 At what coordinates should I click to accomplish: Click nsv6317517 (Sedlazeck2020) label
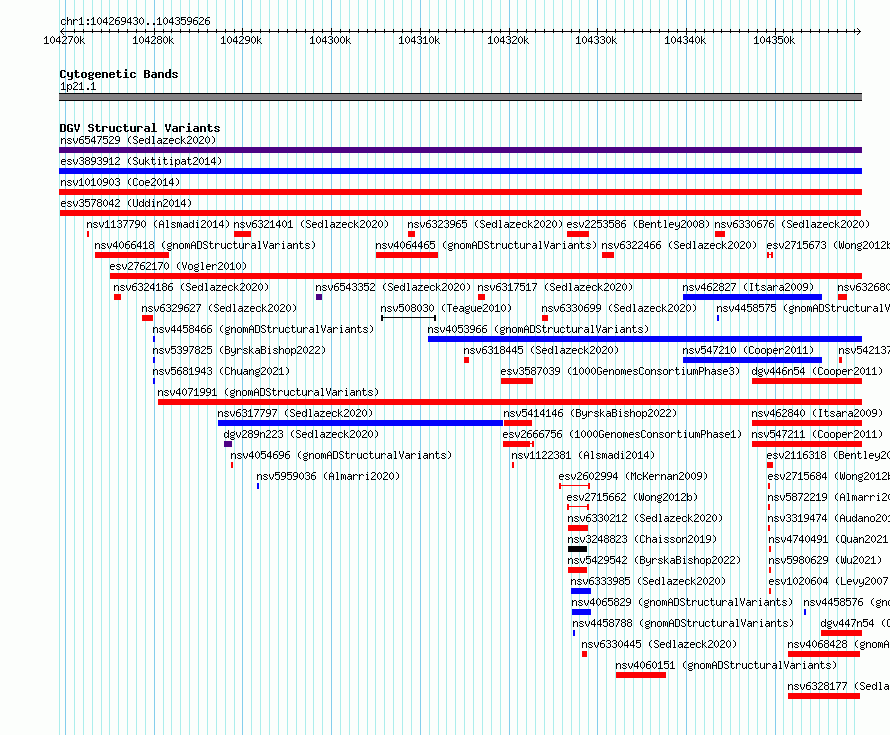(555, 287)
